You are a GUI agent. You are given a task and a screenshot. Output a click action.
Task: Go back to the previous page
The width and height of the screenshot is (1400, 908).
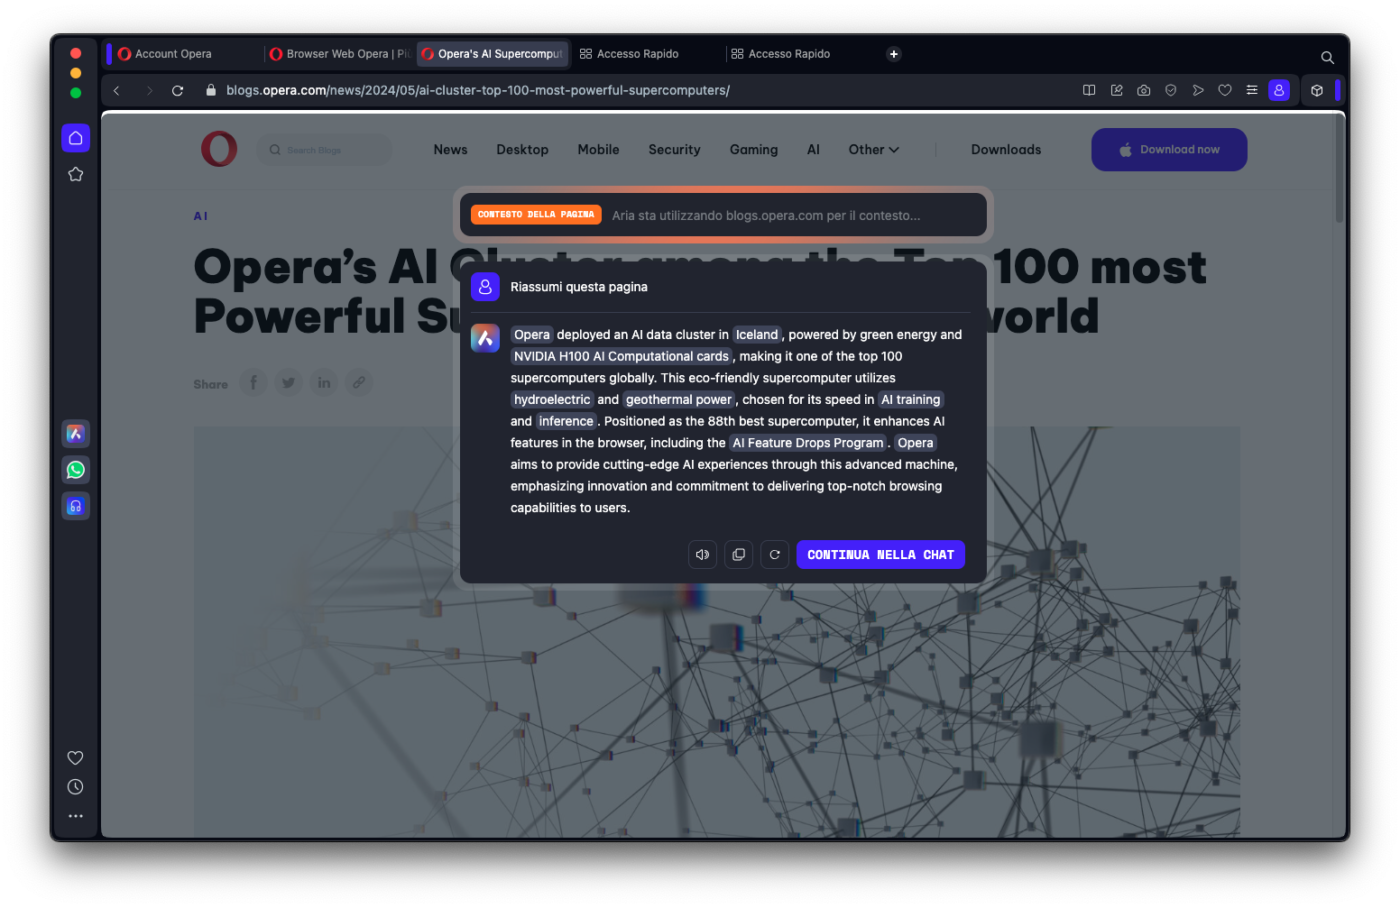[117, 90]
